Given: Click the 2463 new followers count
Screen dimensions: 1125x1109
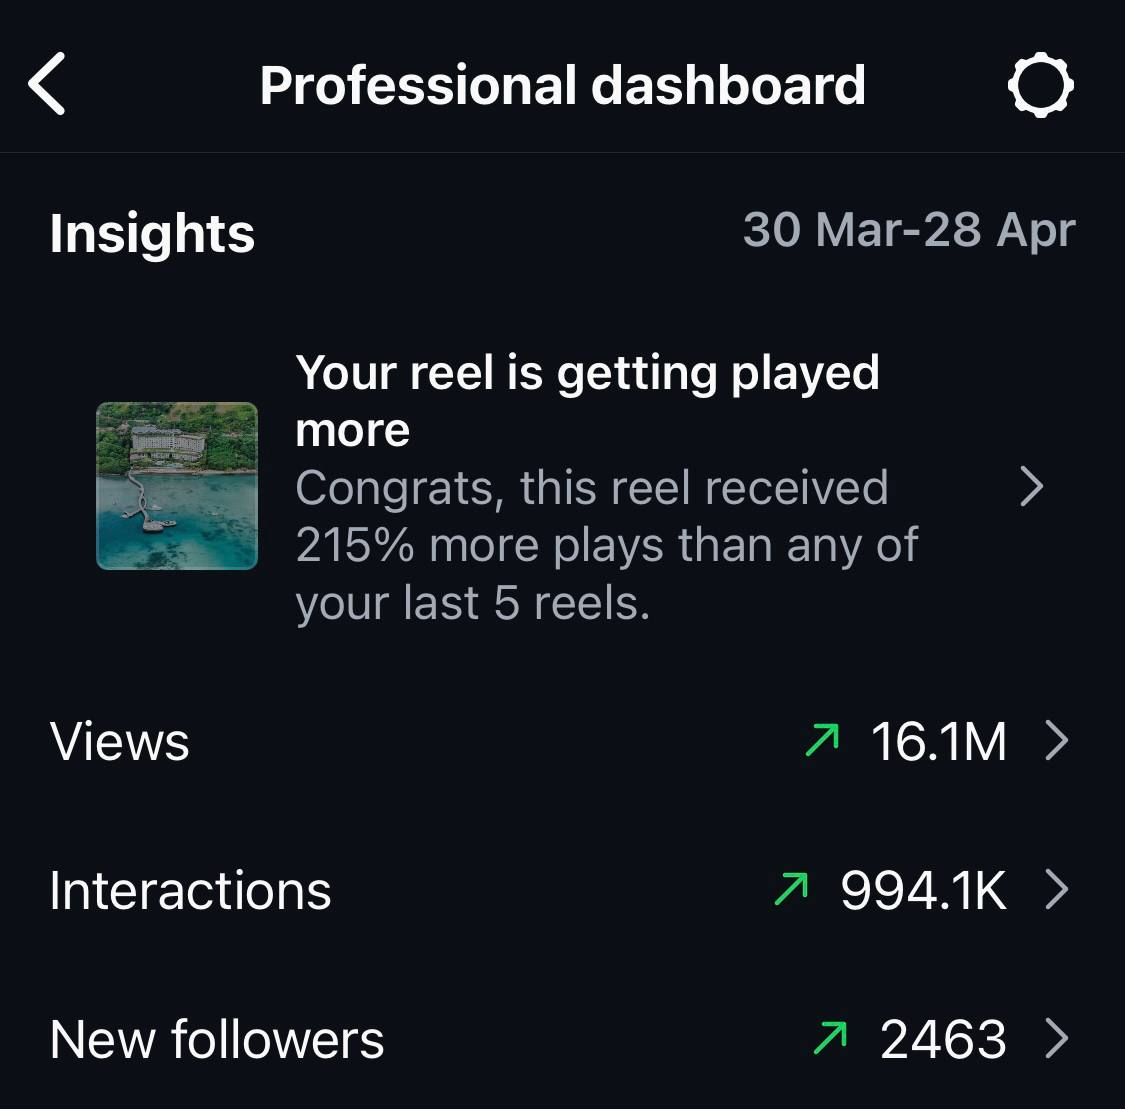Looking at the screenshot, I should (x=943, y=1039).
